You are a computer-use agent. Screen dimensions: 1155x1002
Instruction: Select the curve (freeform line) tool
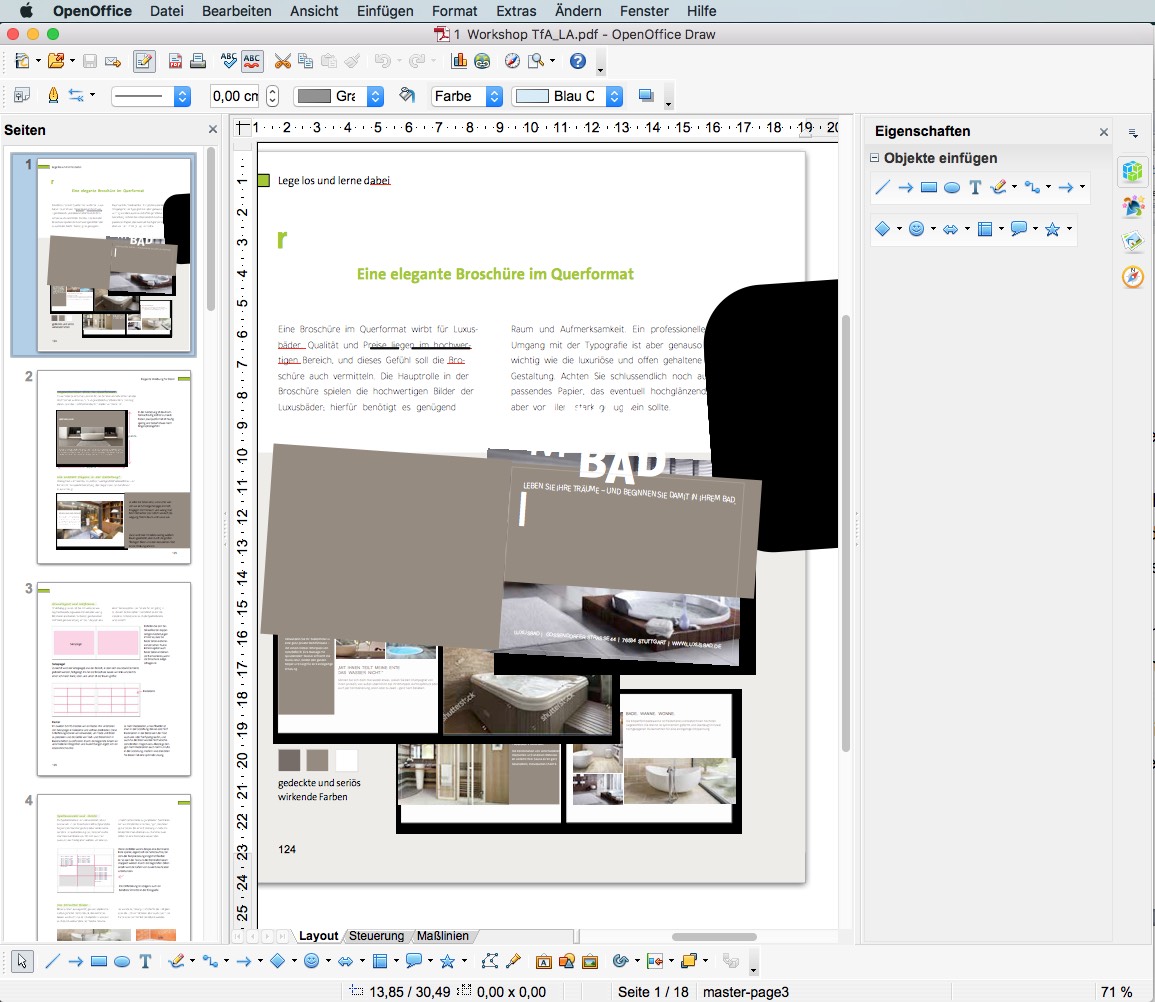click(178, 960)
